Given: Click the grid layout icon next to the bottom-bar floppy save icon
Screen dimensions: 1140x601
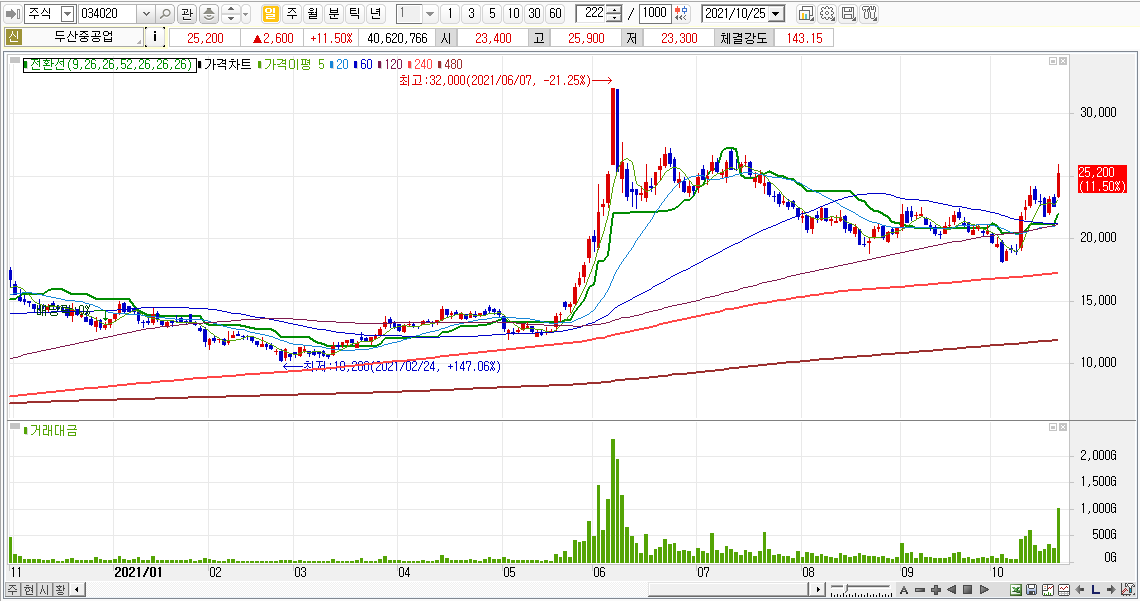Looking at the screenshot, I should coord(1048,589).
